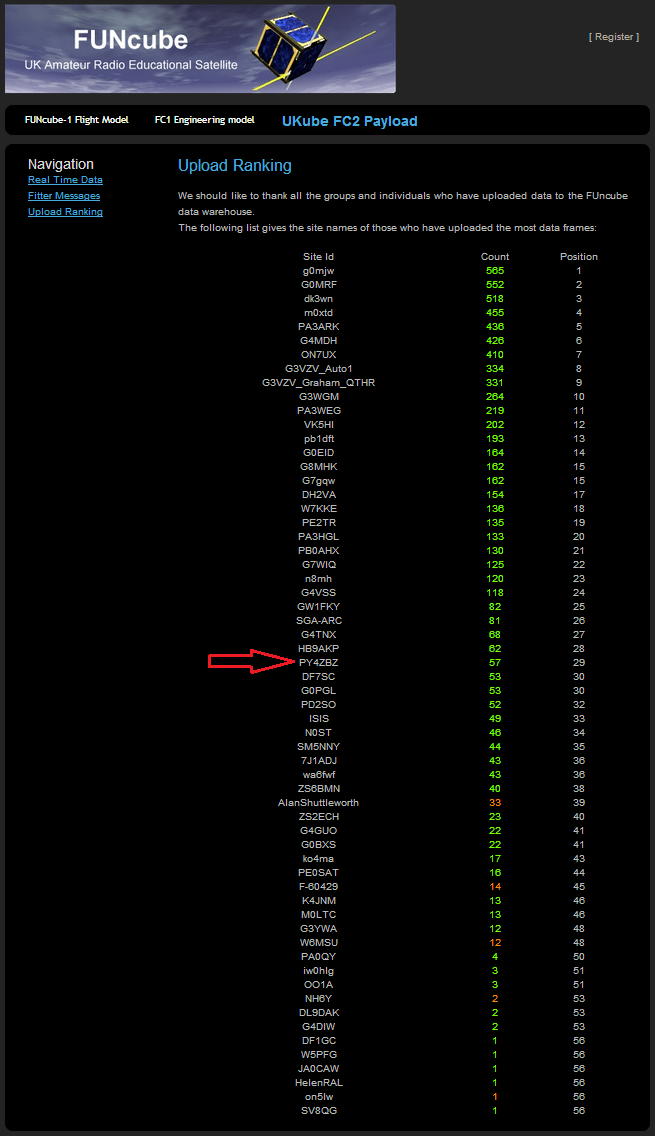Click DH2VA site entry

pos(319,495)
